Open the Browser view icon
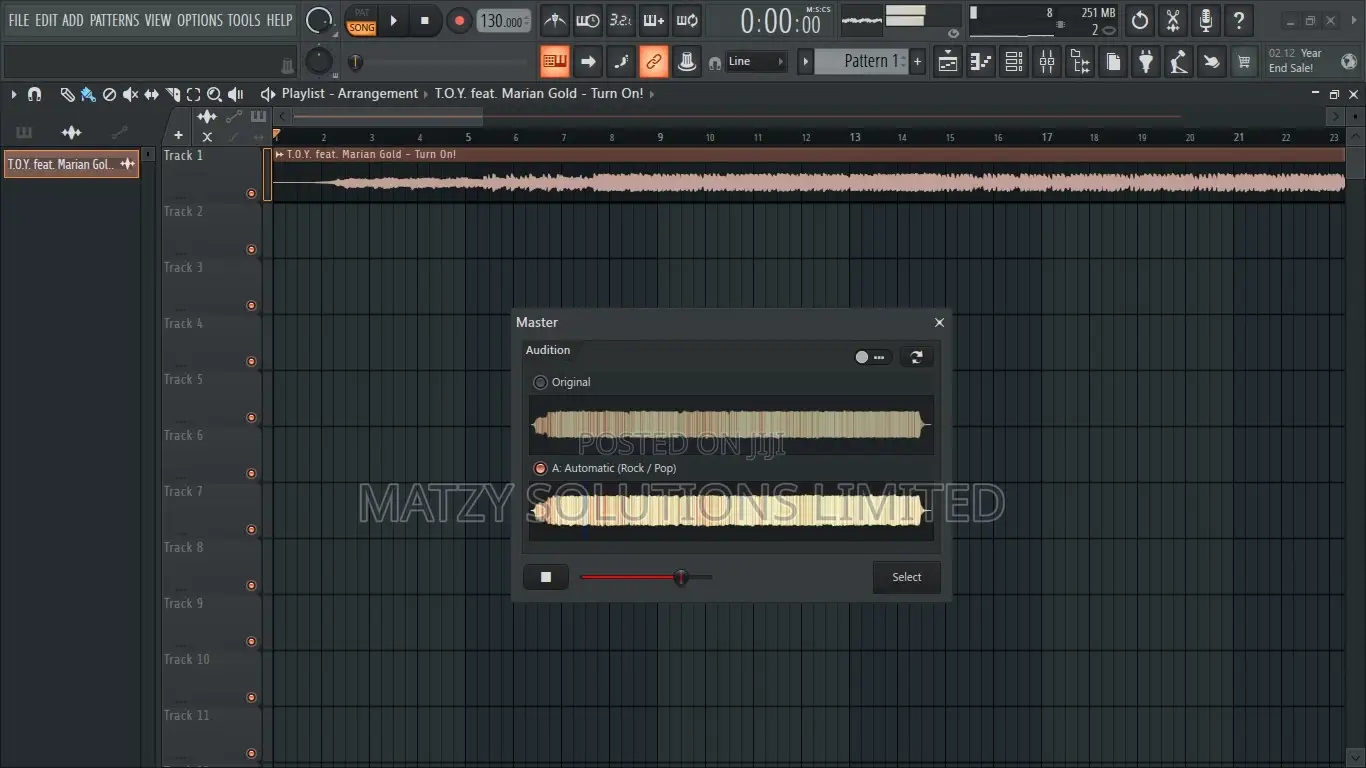1366x768 pixels. point(1080,62)
